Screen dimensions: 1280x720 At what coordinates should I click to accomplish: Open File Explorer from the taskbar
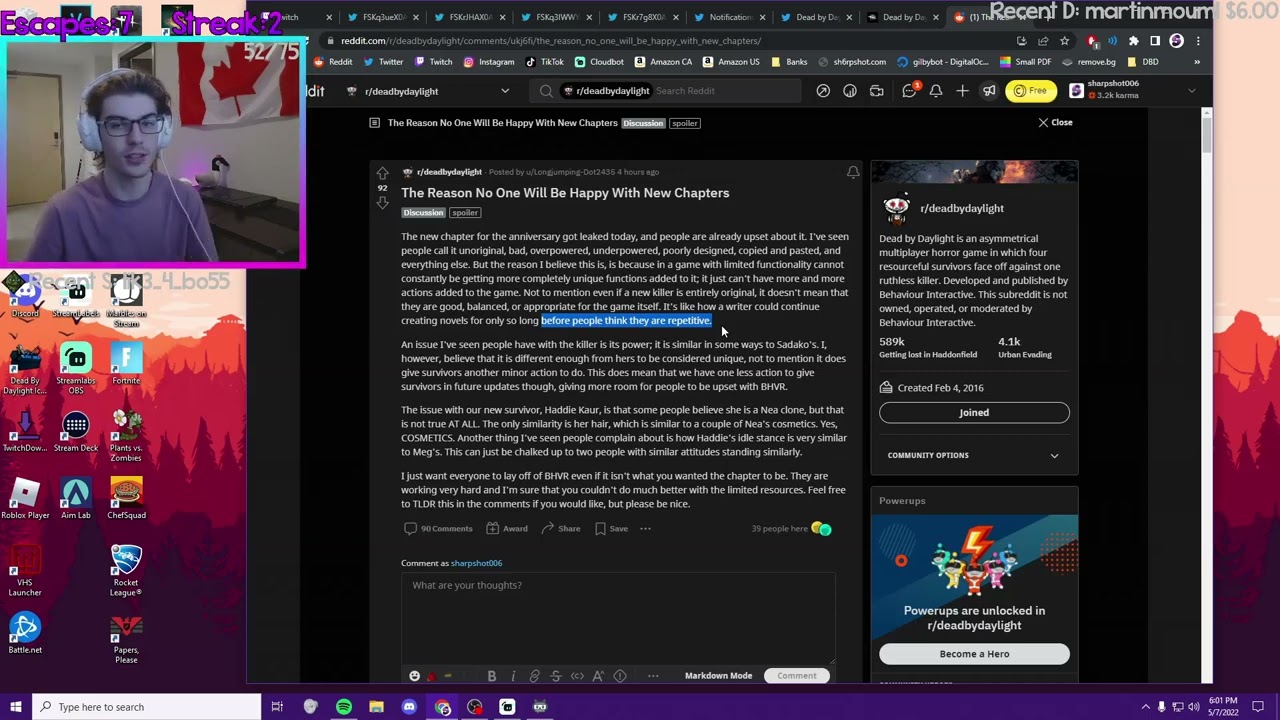pyautogui.click(x=376, y=707)
